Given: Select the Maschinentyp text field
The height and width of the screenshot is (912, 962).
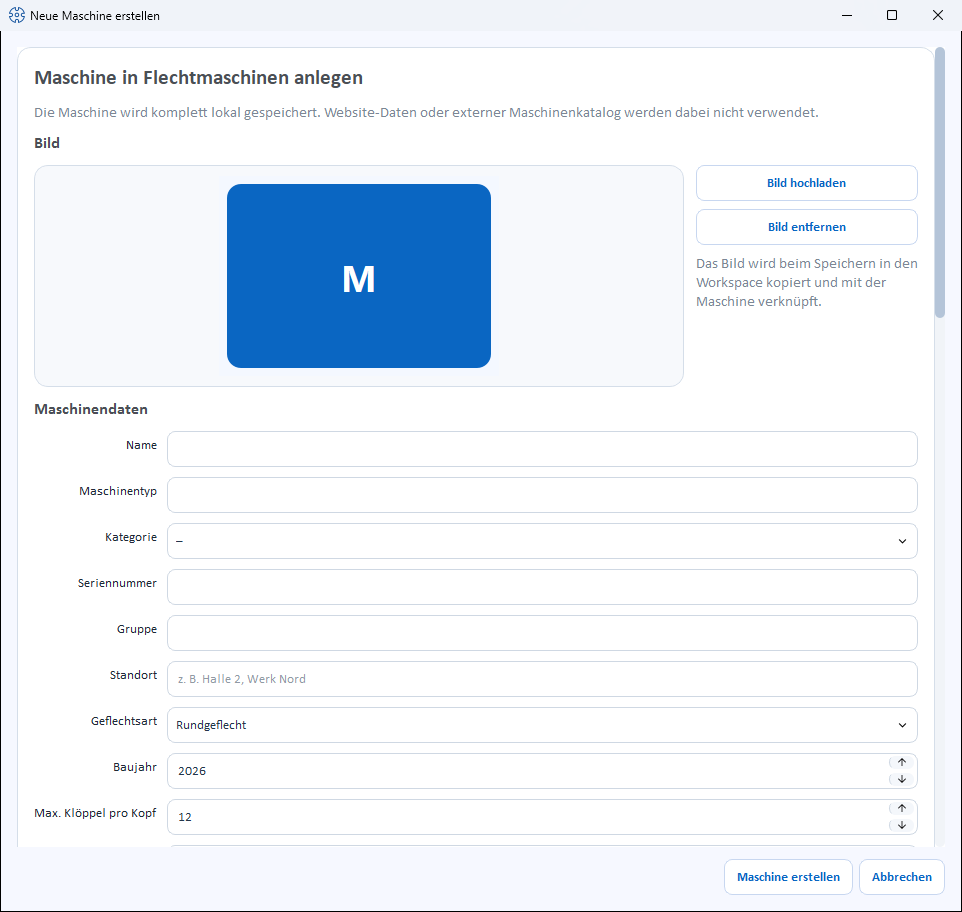Looking at the screenshot, I should pos(542,495).
